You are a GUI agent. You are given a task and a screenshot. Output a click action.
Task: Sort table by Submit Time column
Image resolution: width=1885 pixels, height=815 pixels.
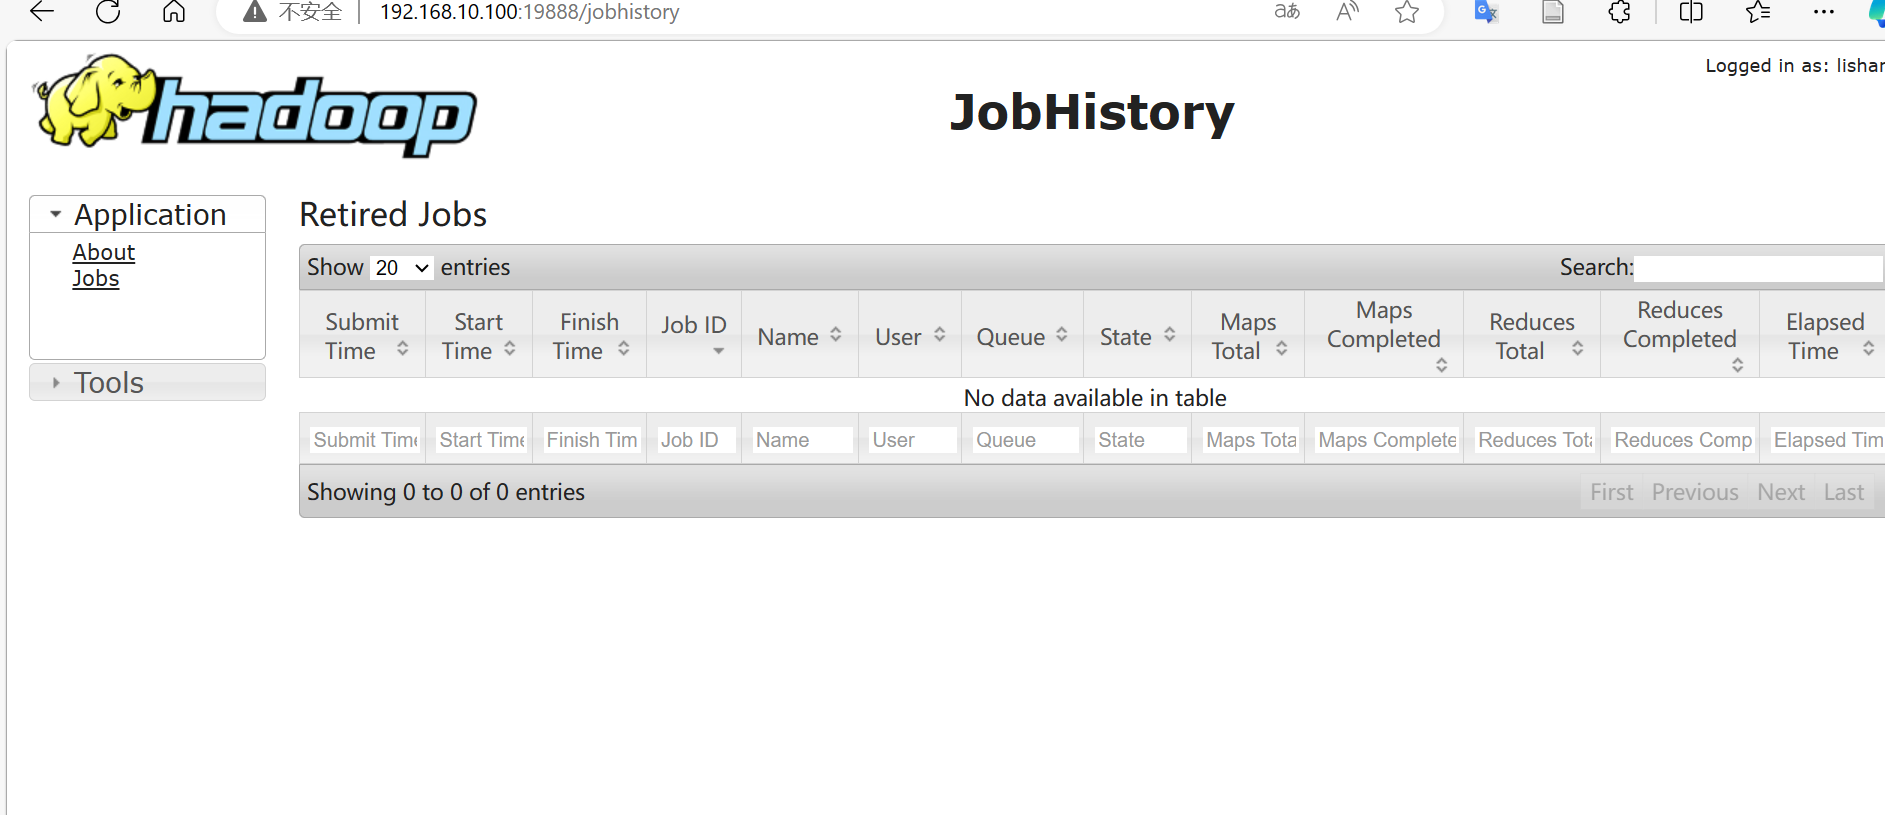click(362, 336)
